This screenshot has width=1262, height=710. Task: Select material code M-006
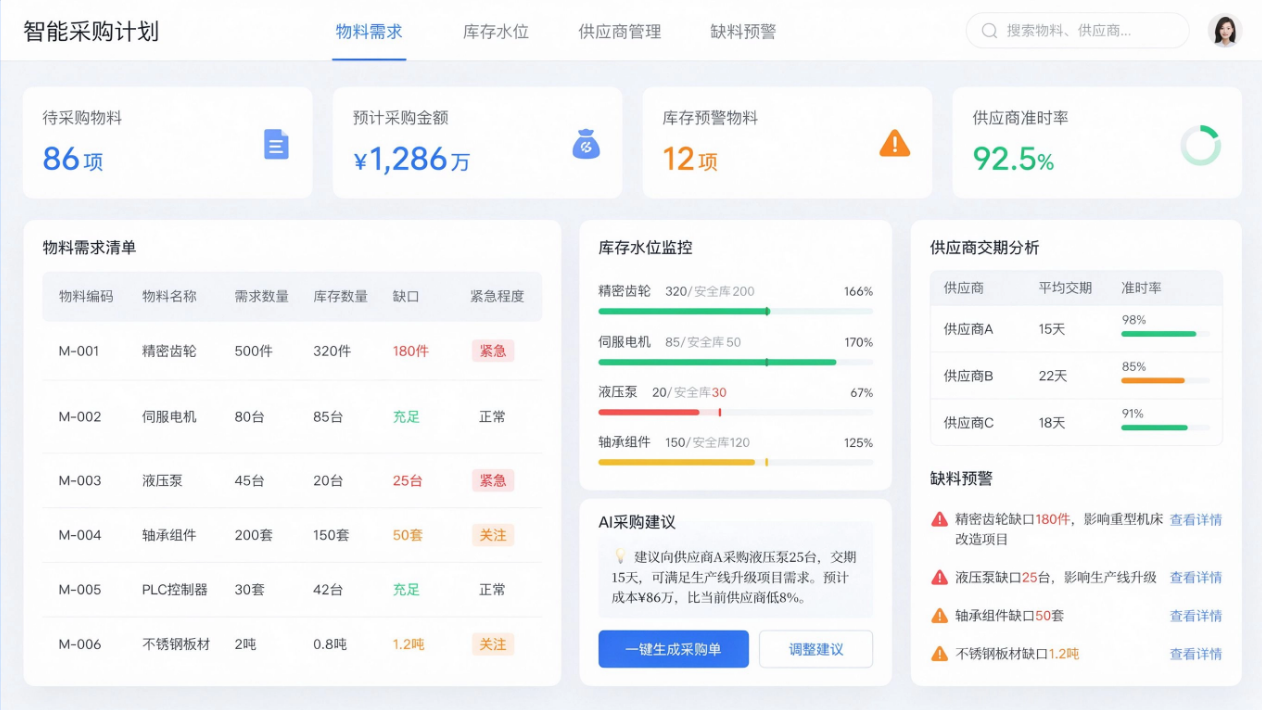80,644
